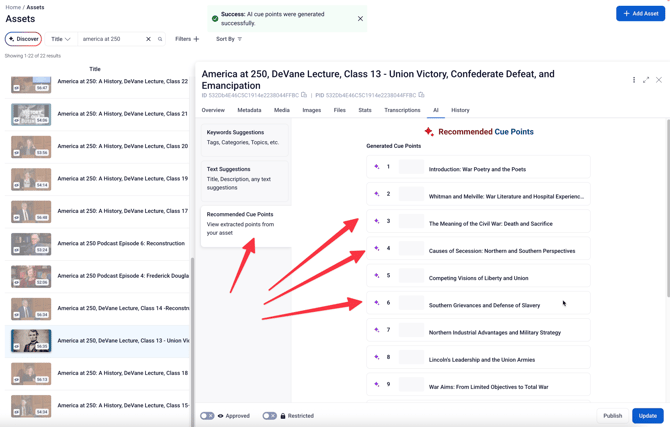This screenshot has height=427, width=670.
Task: Click sparkle icon of cue point 3
Action: pyautogui.click(x=376, y=221)
